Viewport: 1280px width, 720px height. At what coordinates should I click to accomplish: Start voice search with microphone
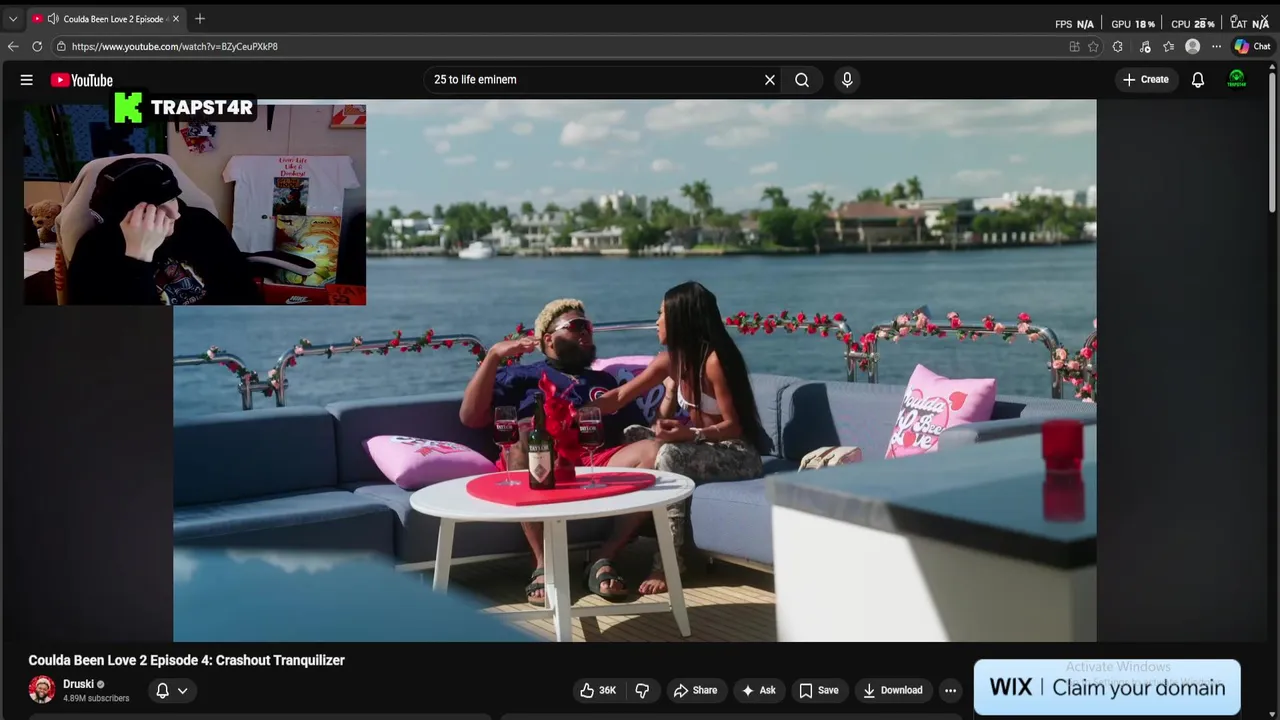(x=847, y=80)
